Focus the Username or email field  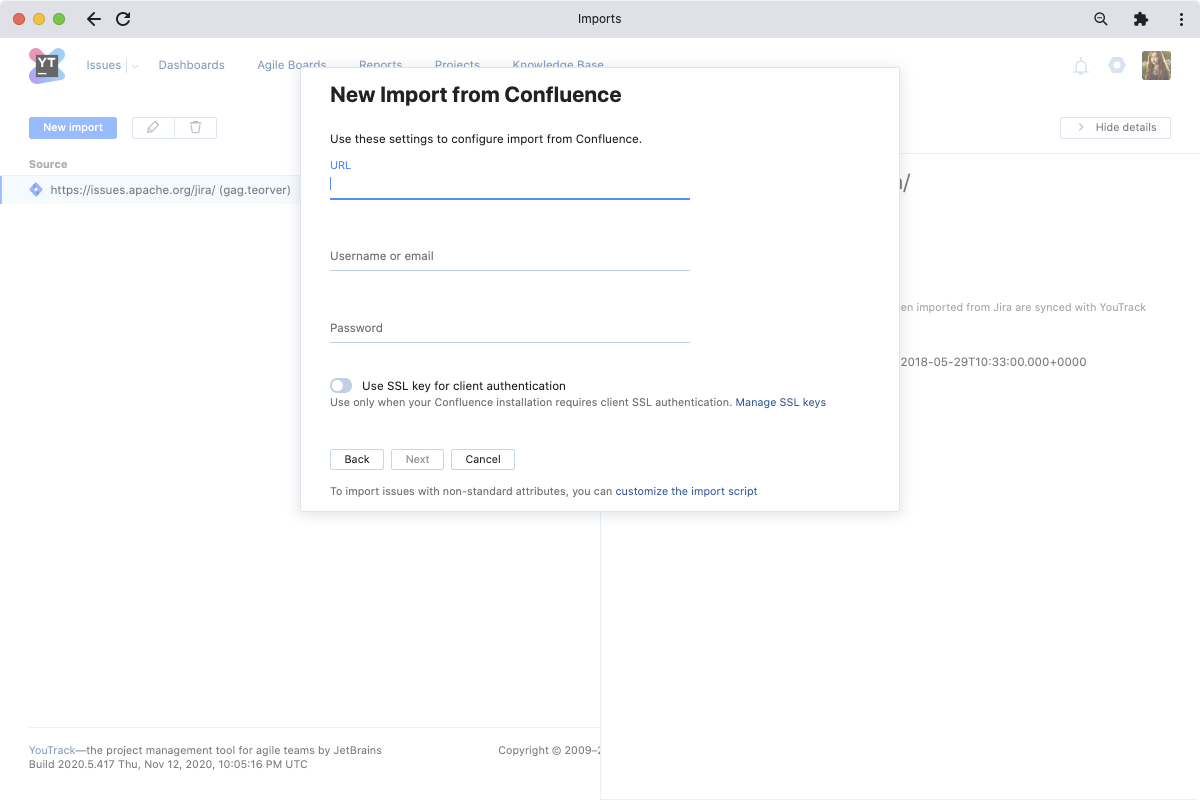510,257
